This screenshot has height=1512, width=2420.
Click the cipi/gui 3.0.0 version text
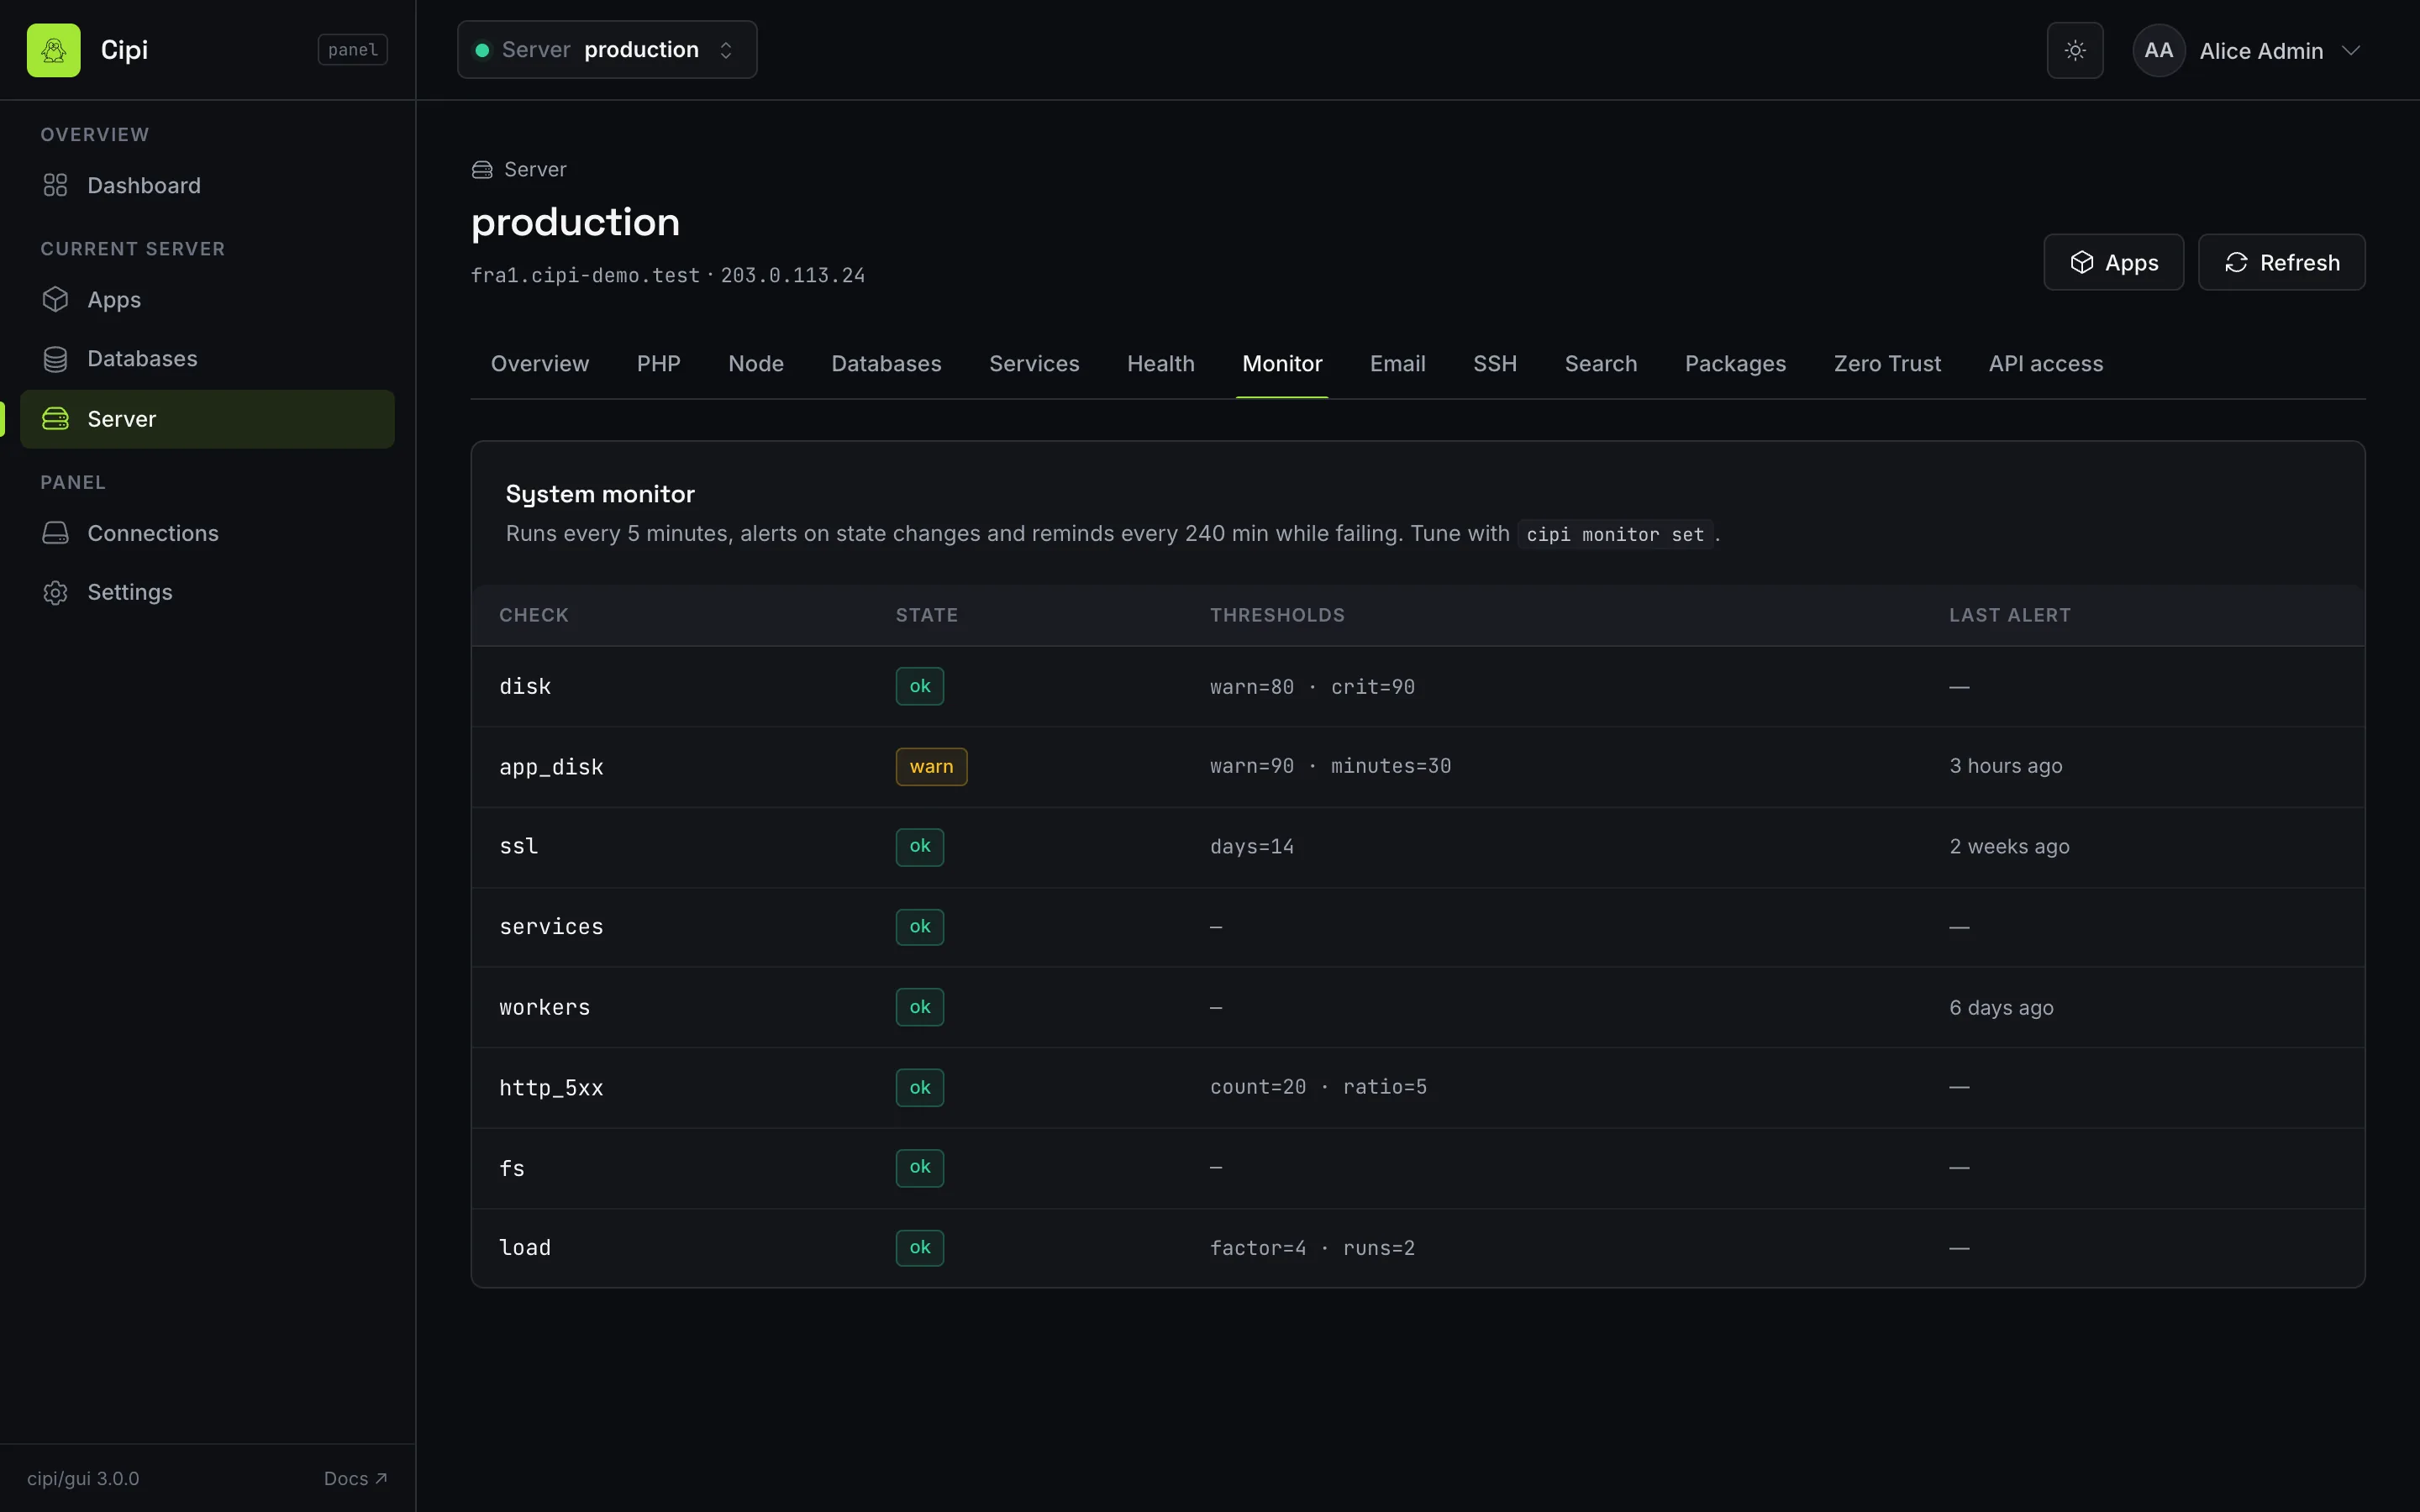[x=83, y=1478]
